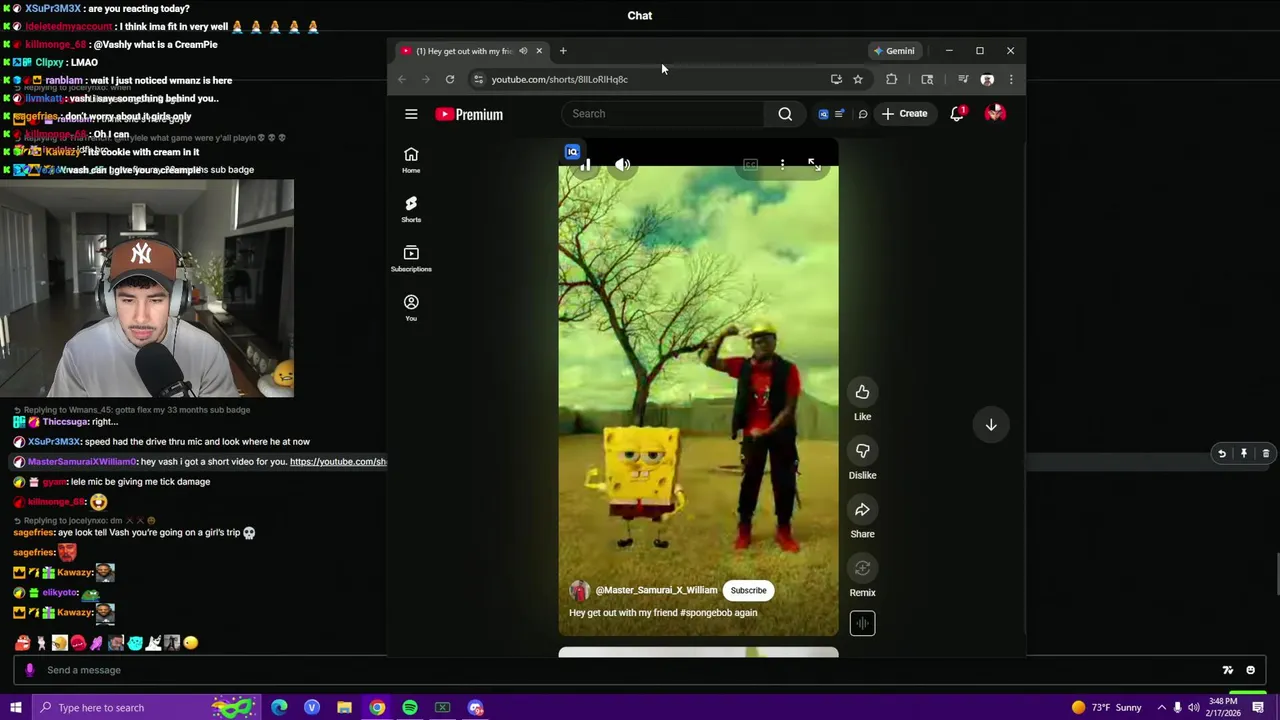Screen dimensions: 1280x720
Task: Click the pin icon in chat message actions
Action: pos(1243,454)
